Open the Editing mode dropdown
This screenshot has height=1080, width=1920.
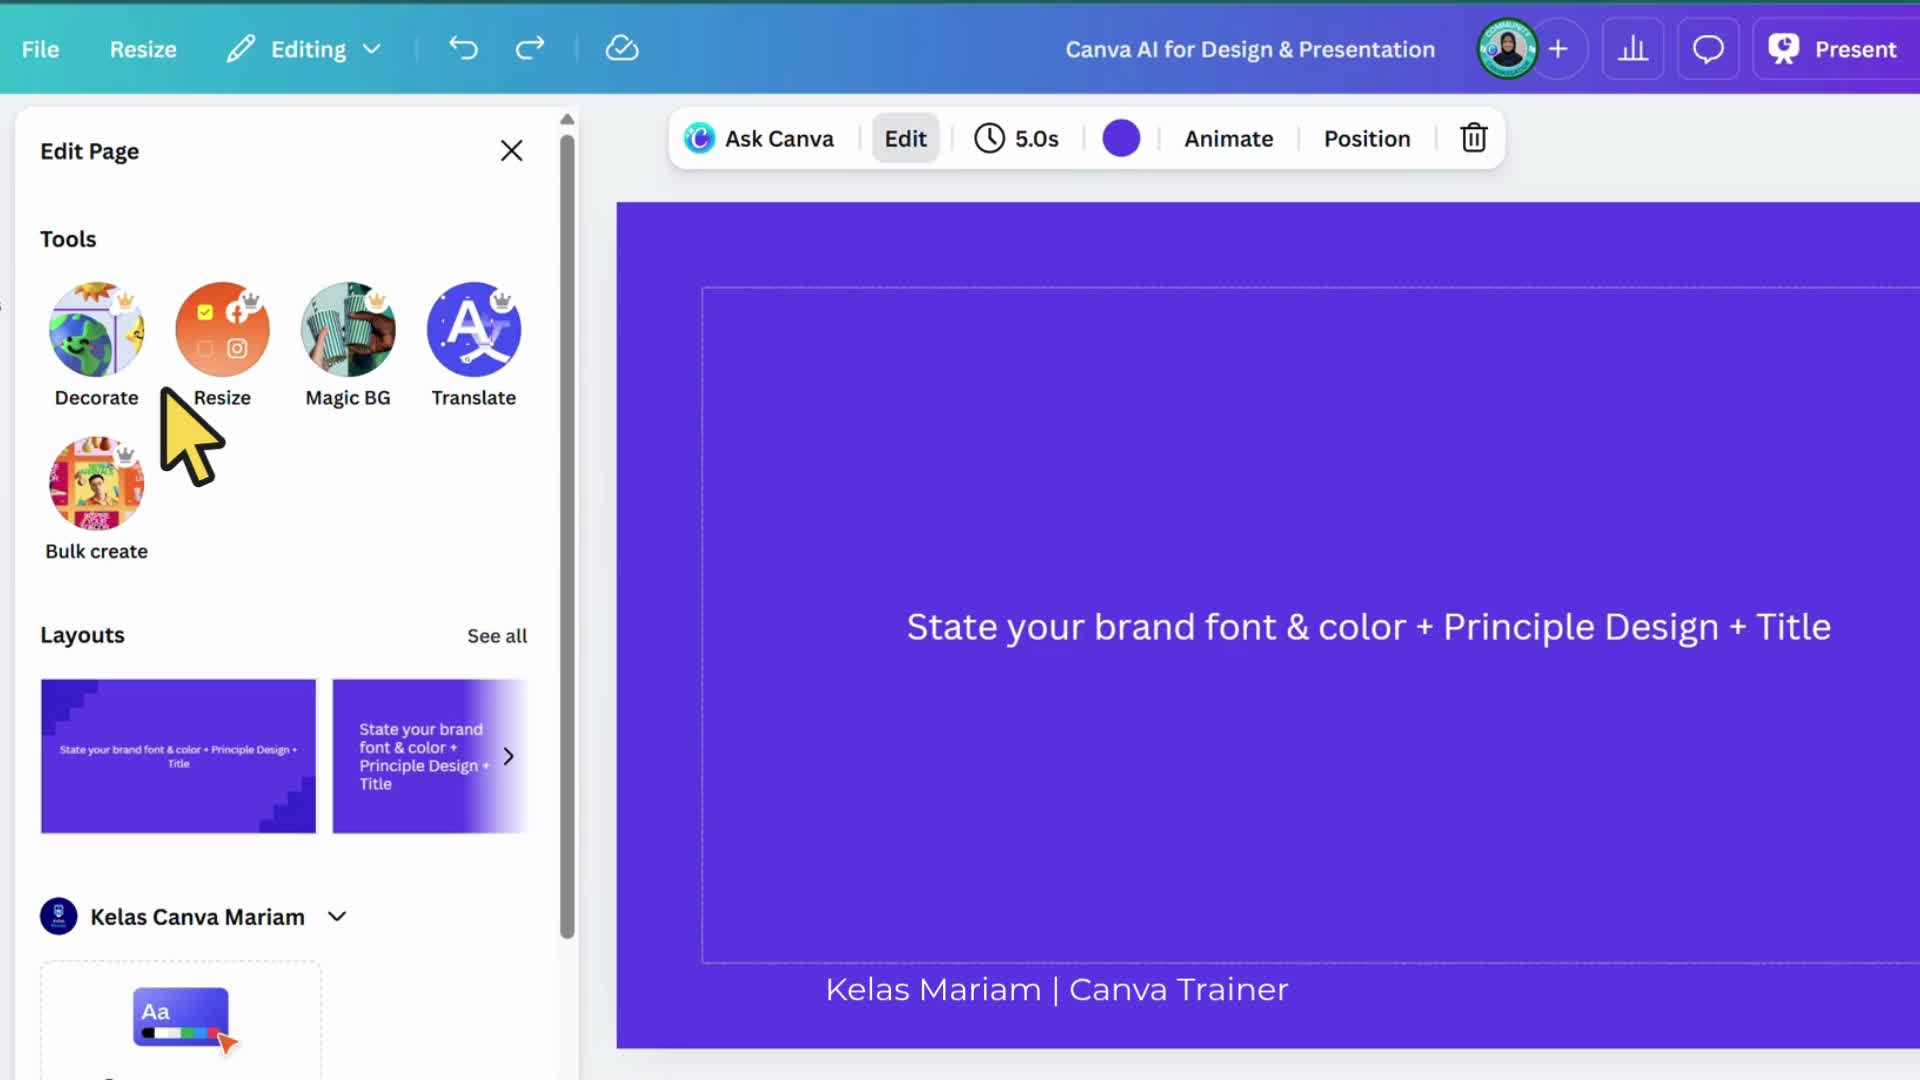tap(304, 49)
